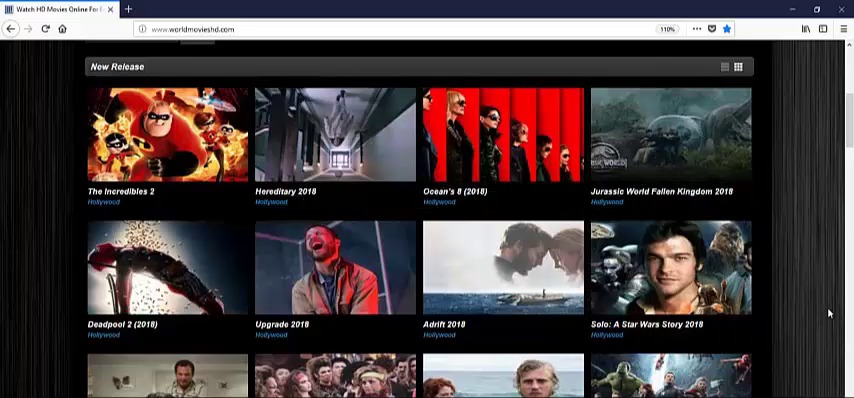This screenshot has height=398, width=854.
Task: Click Hollywood category under Hereditary 2018
Action: (x=271, y=202)
